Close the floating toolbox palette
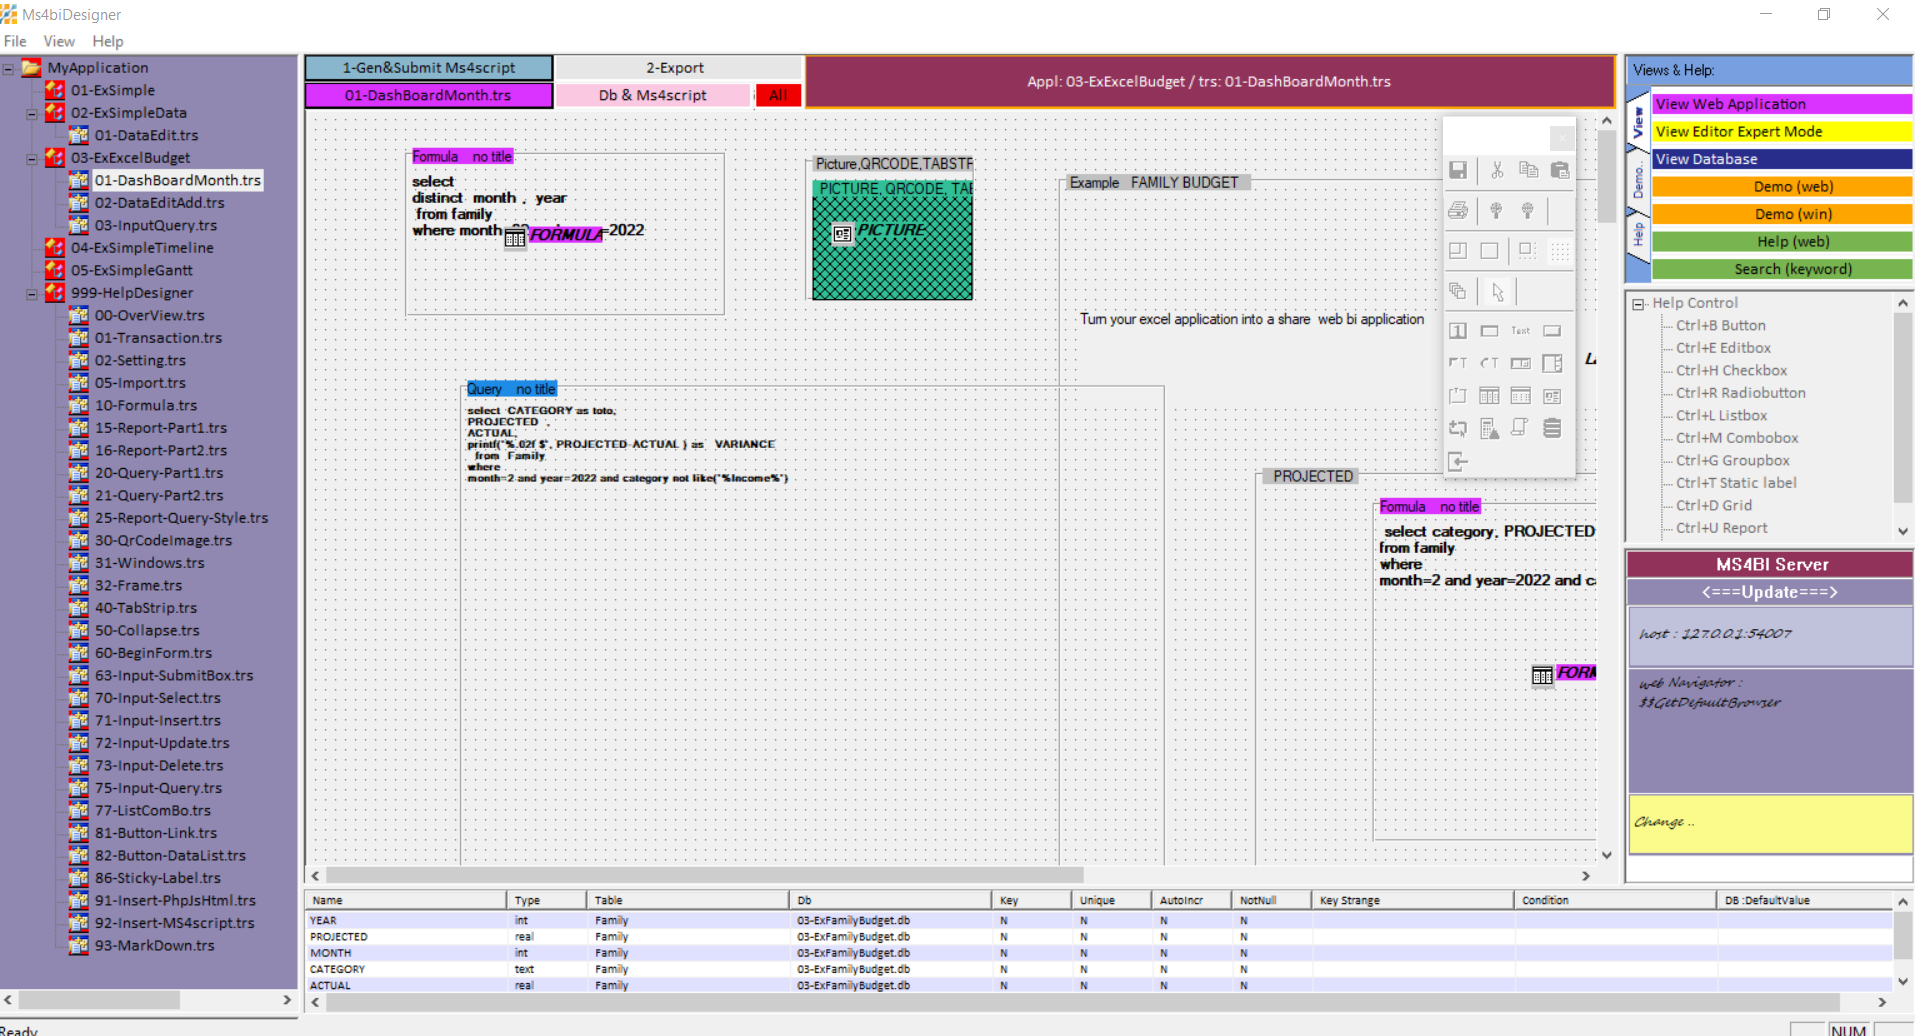 click(1561, 137)
